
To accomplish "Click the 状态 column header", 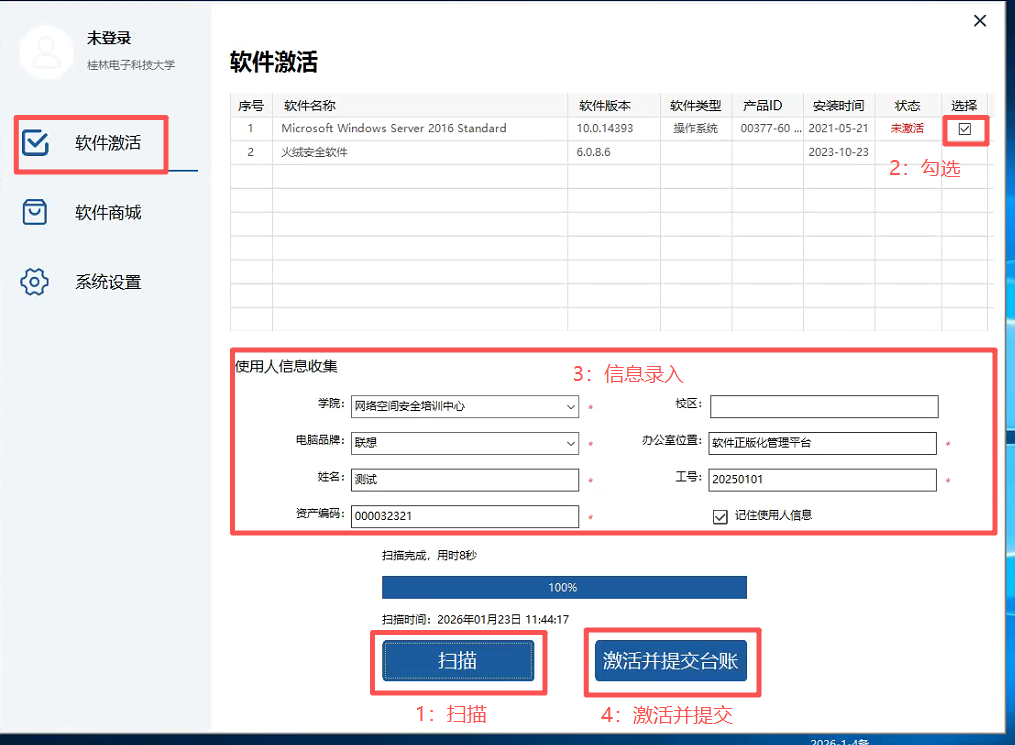I will click(x=907, y=106).
